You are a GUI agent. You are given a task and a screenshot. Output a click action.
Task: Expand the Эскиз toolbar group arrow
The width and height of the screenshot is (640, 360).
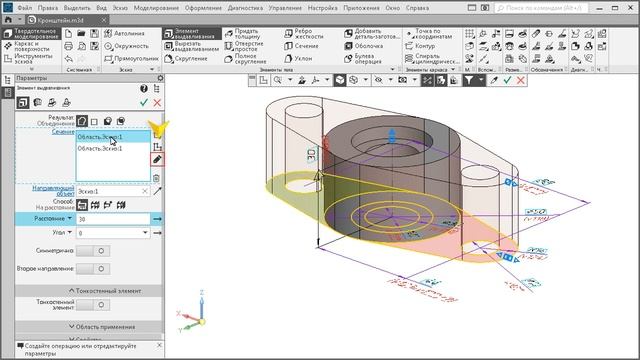pos(152,69)
